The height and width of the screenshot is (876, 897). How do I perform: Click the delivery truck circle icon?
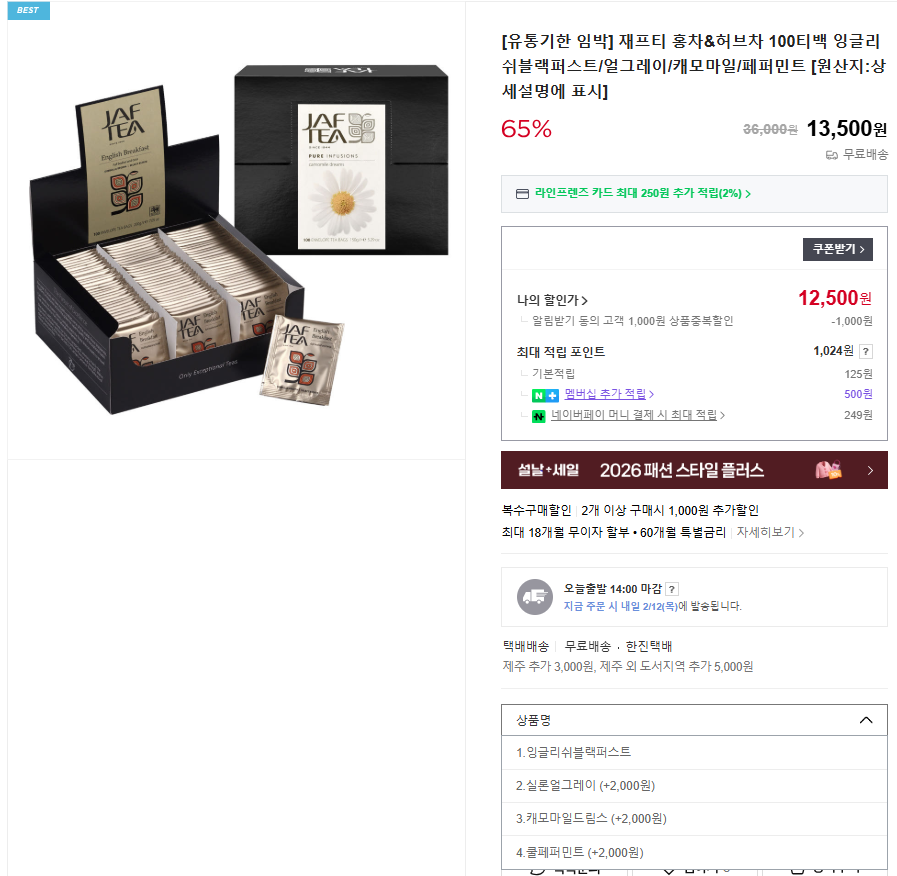click(x=535, y=597)
